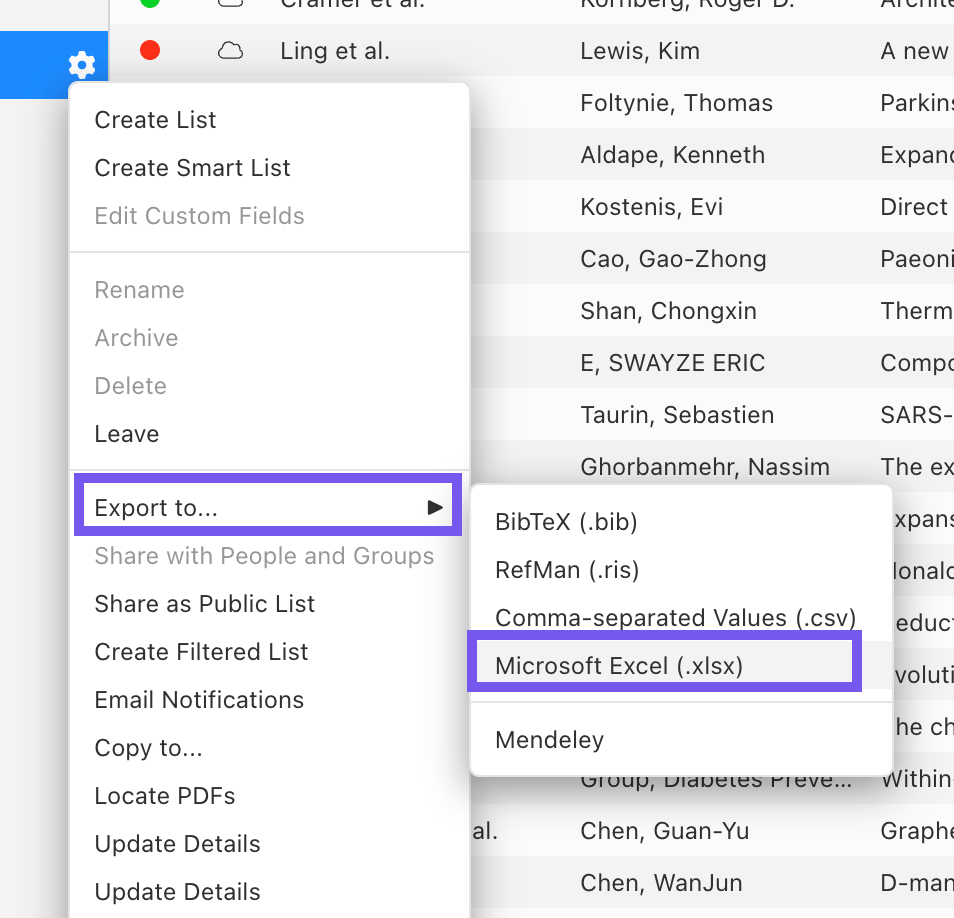Click the gear settings icon in sidebar
Screen dimensions: 954x918
82,66
